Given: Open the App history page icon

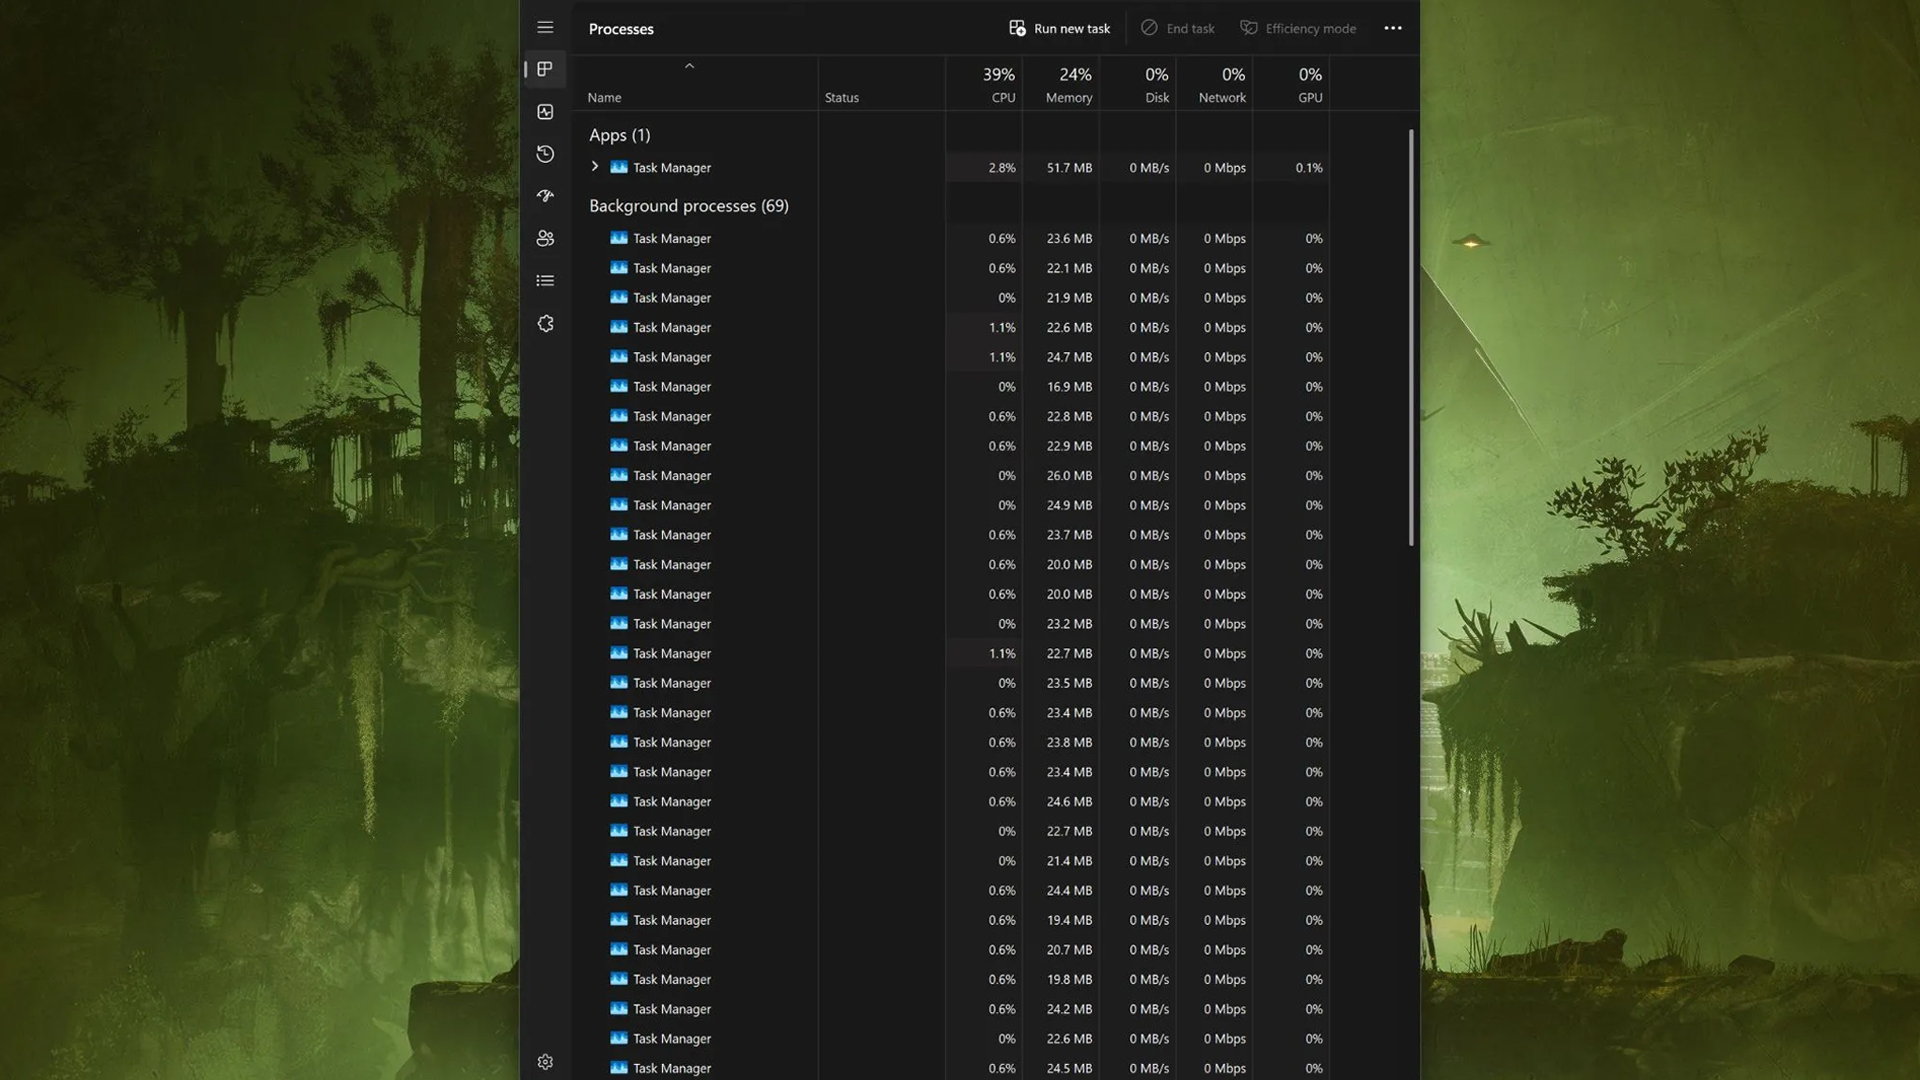Looking at the screenshot, I should click(x=545, y=154).
